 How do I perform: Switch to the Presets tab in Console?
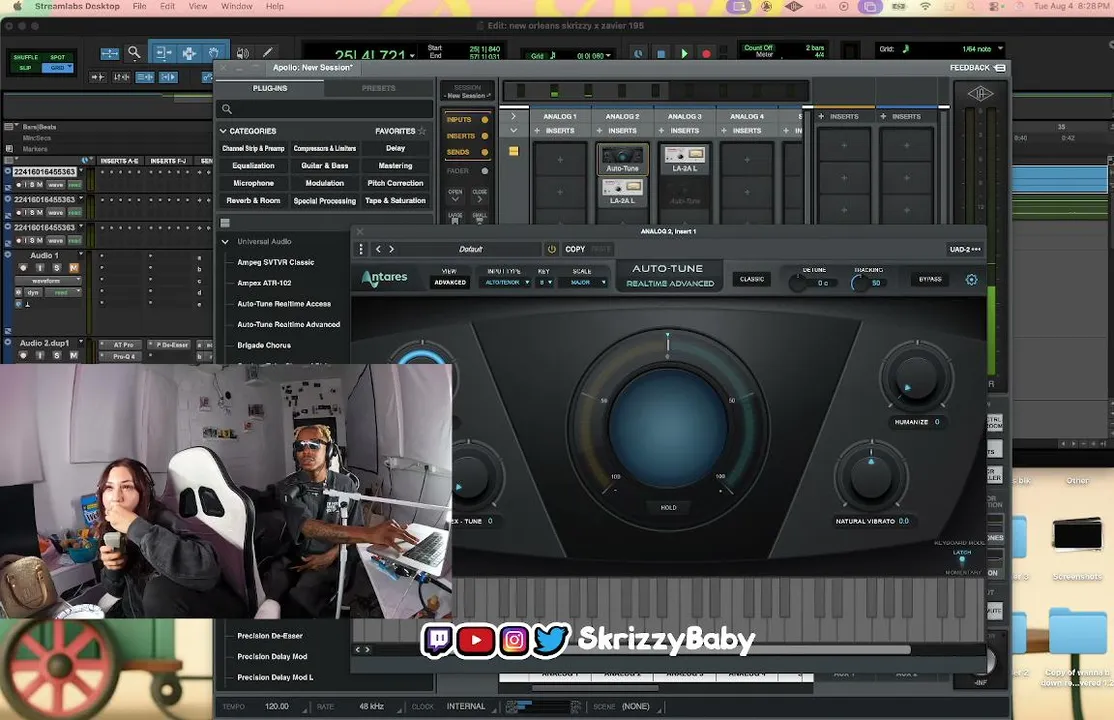point(379,88)
